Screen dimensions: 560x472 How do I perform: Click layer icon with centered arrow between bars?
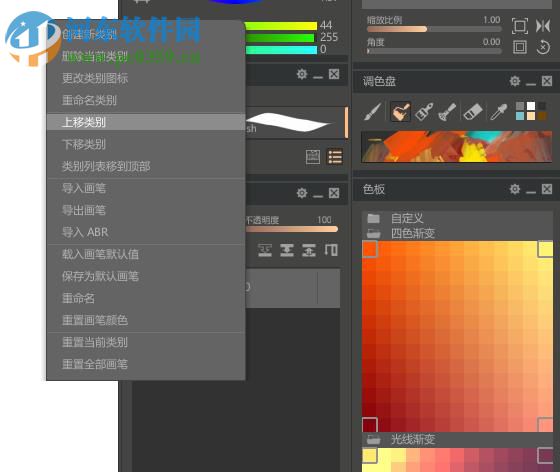tap(287, 250)
